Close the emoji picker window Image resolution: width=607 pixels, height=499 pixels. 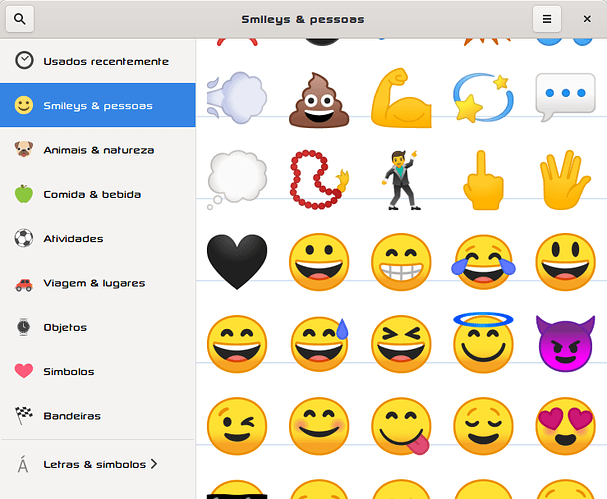tap(587, 19)
